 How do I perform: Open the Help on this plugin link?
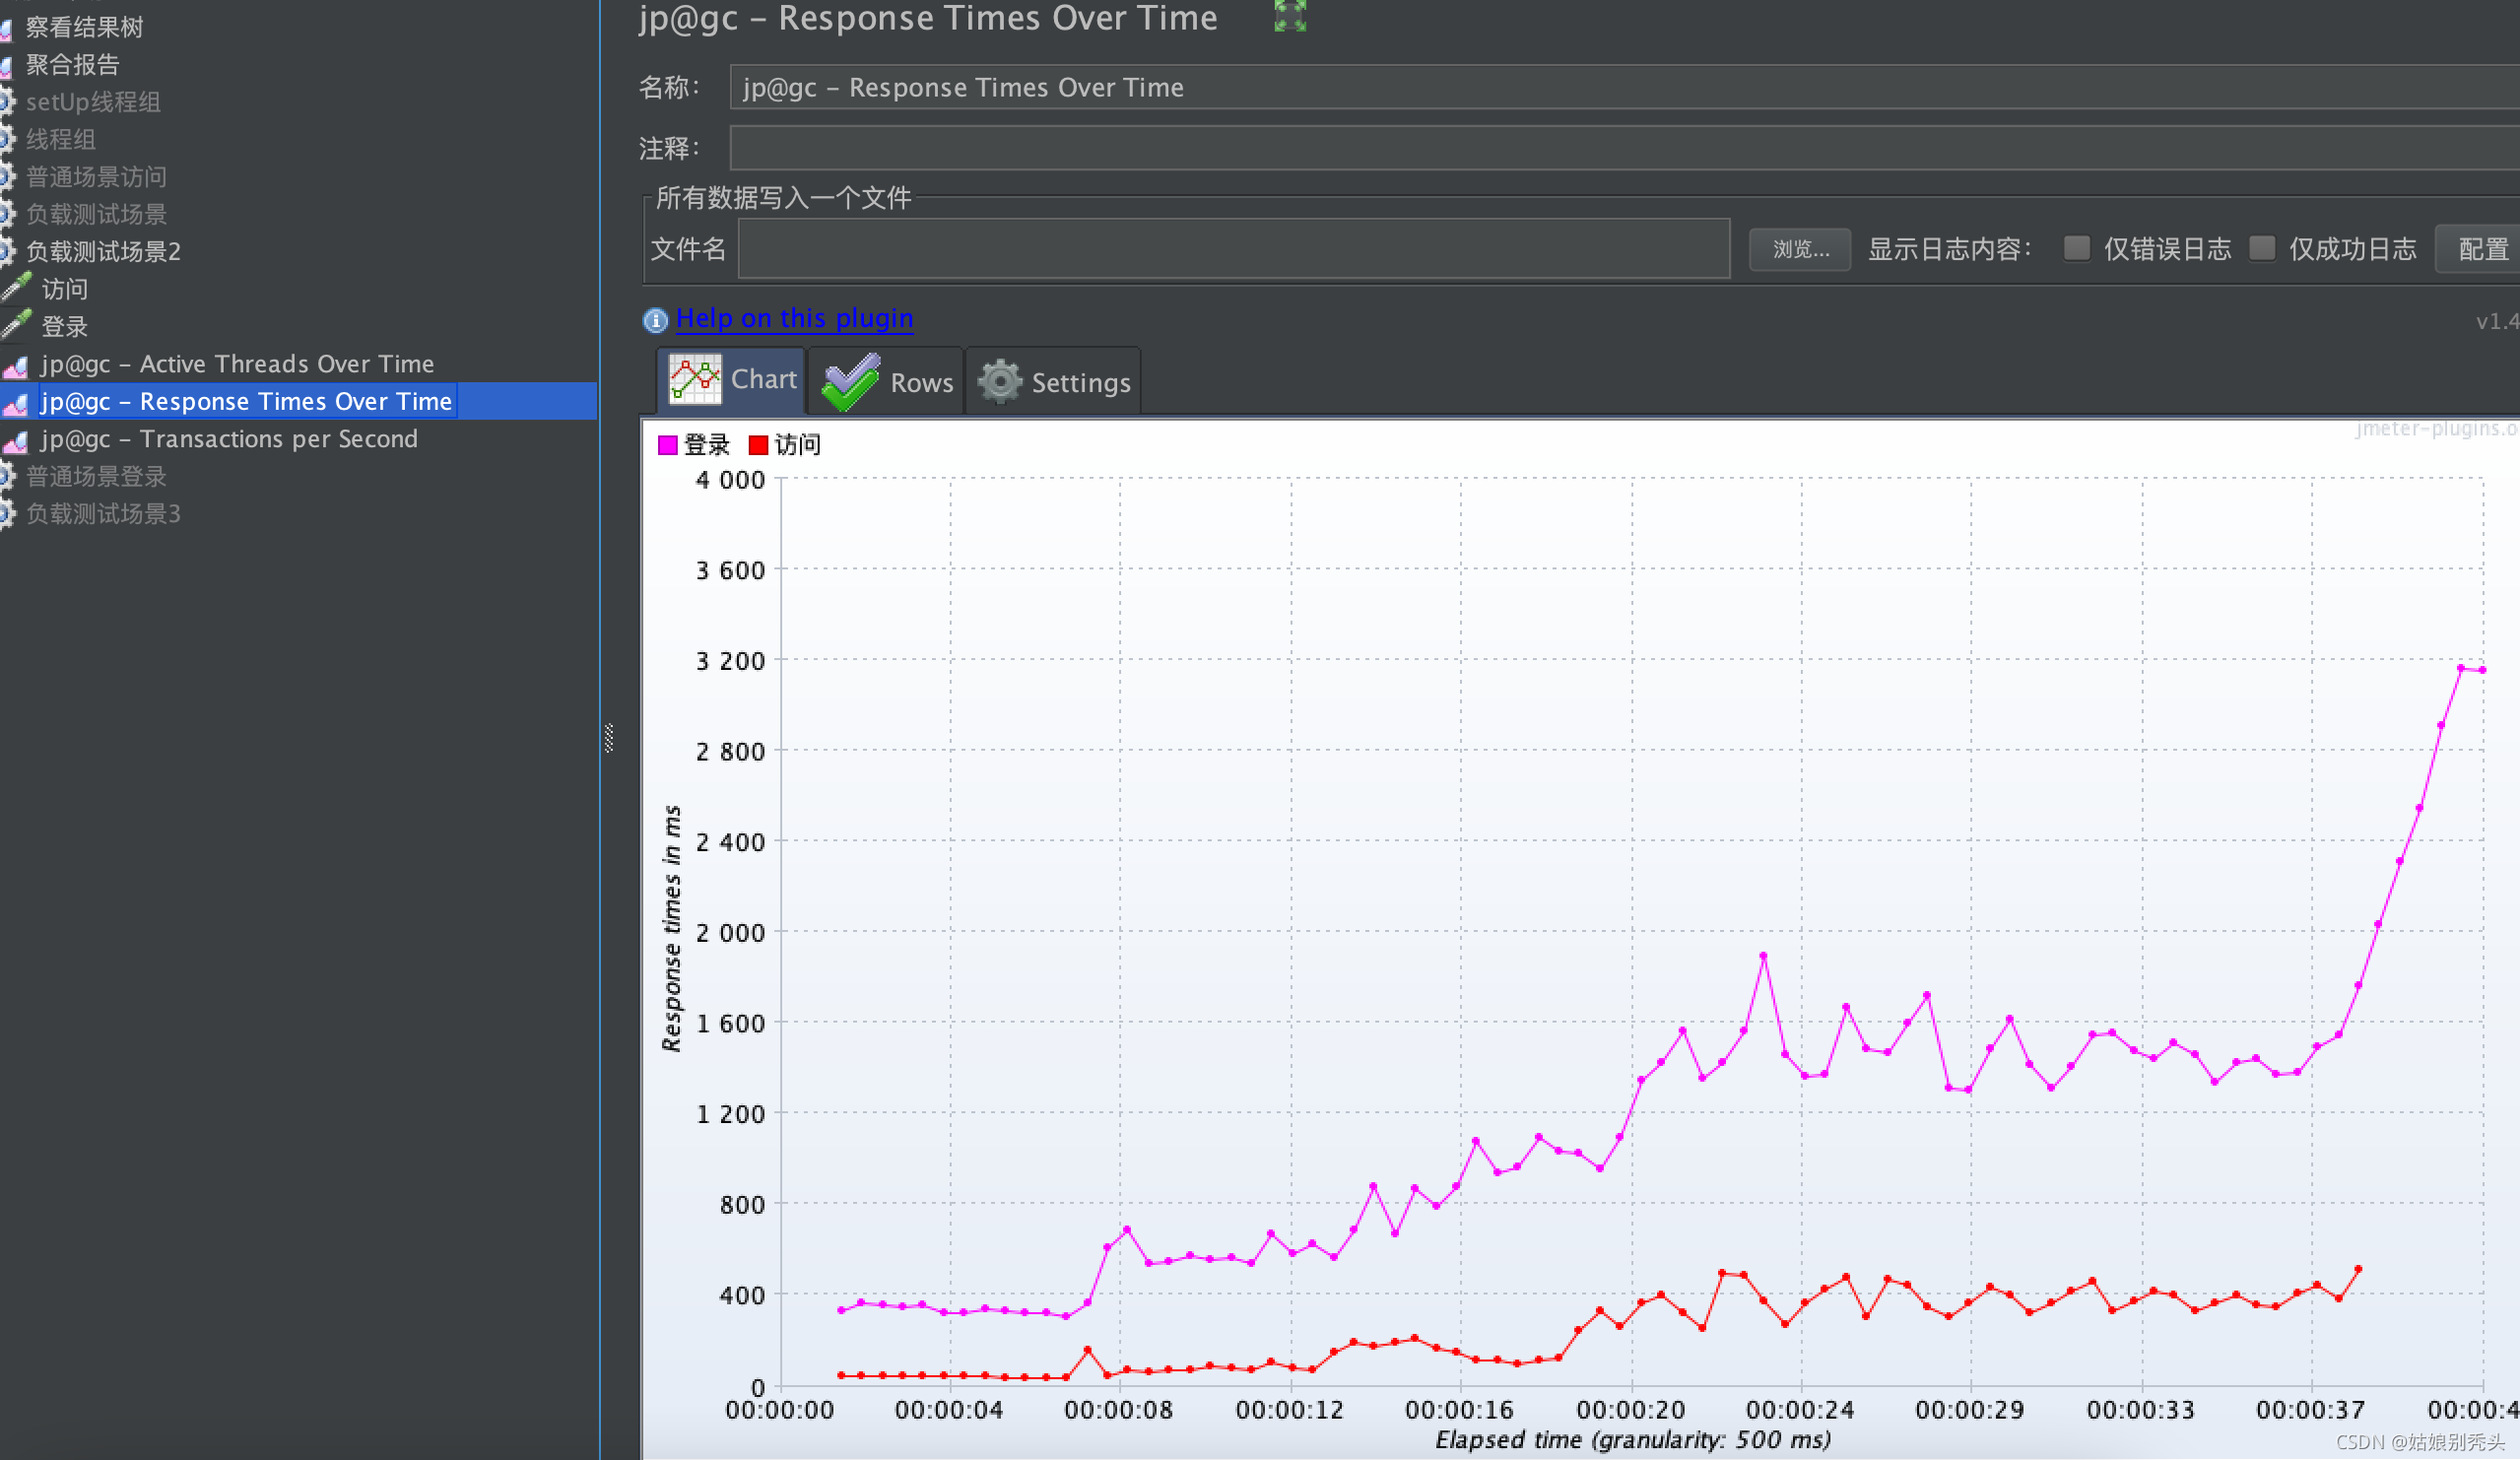pyautogui.click(x=794, y=319)
